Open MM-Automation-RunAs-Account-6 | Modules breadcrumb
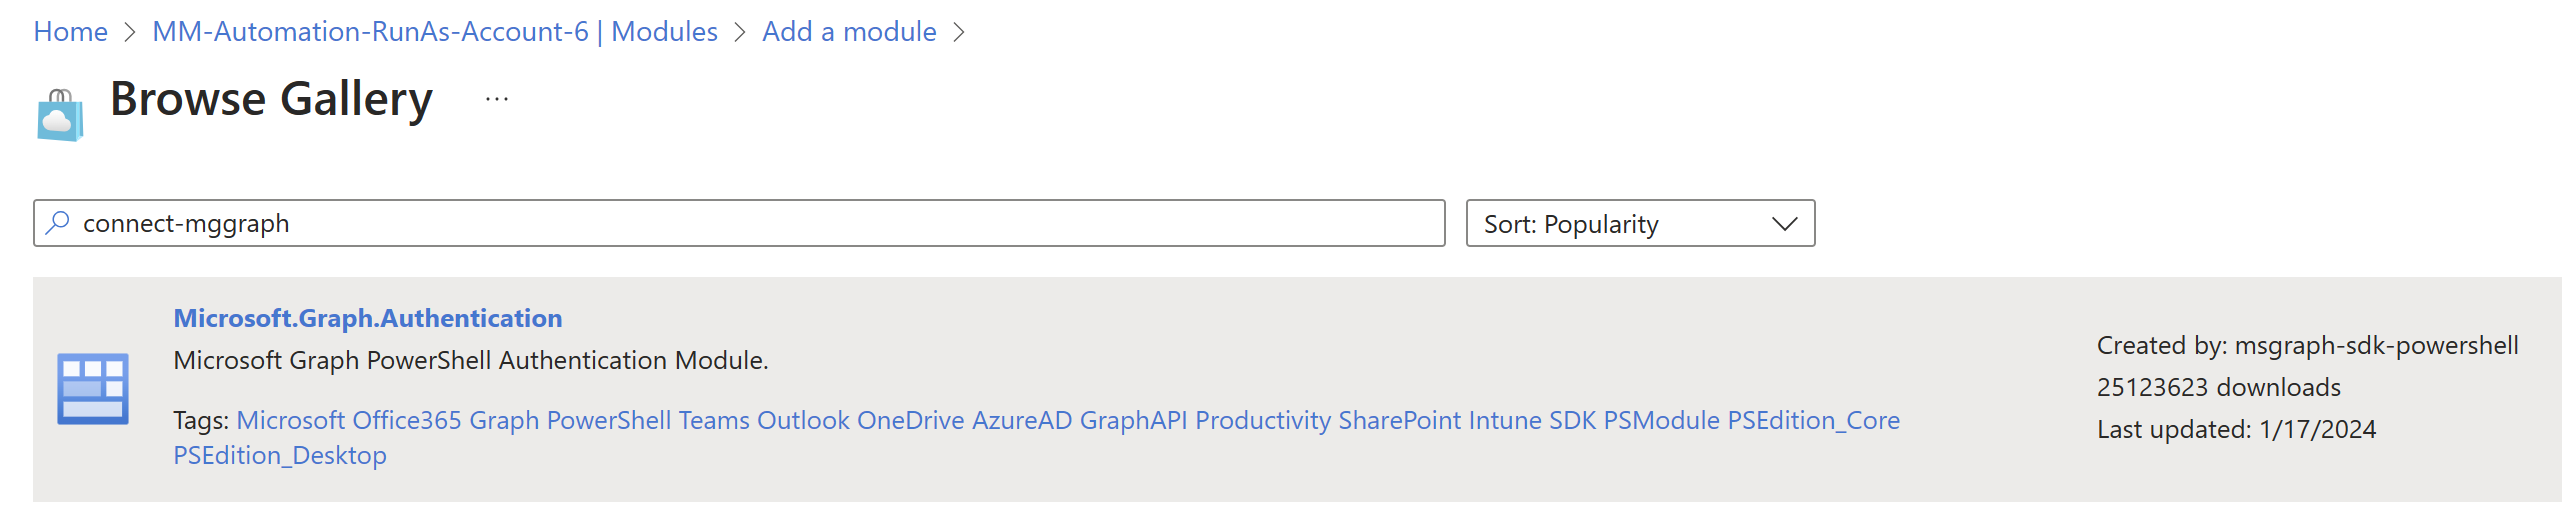This screenshot has height=514, width=2562. pos(435,32)
